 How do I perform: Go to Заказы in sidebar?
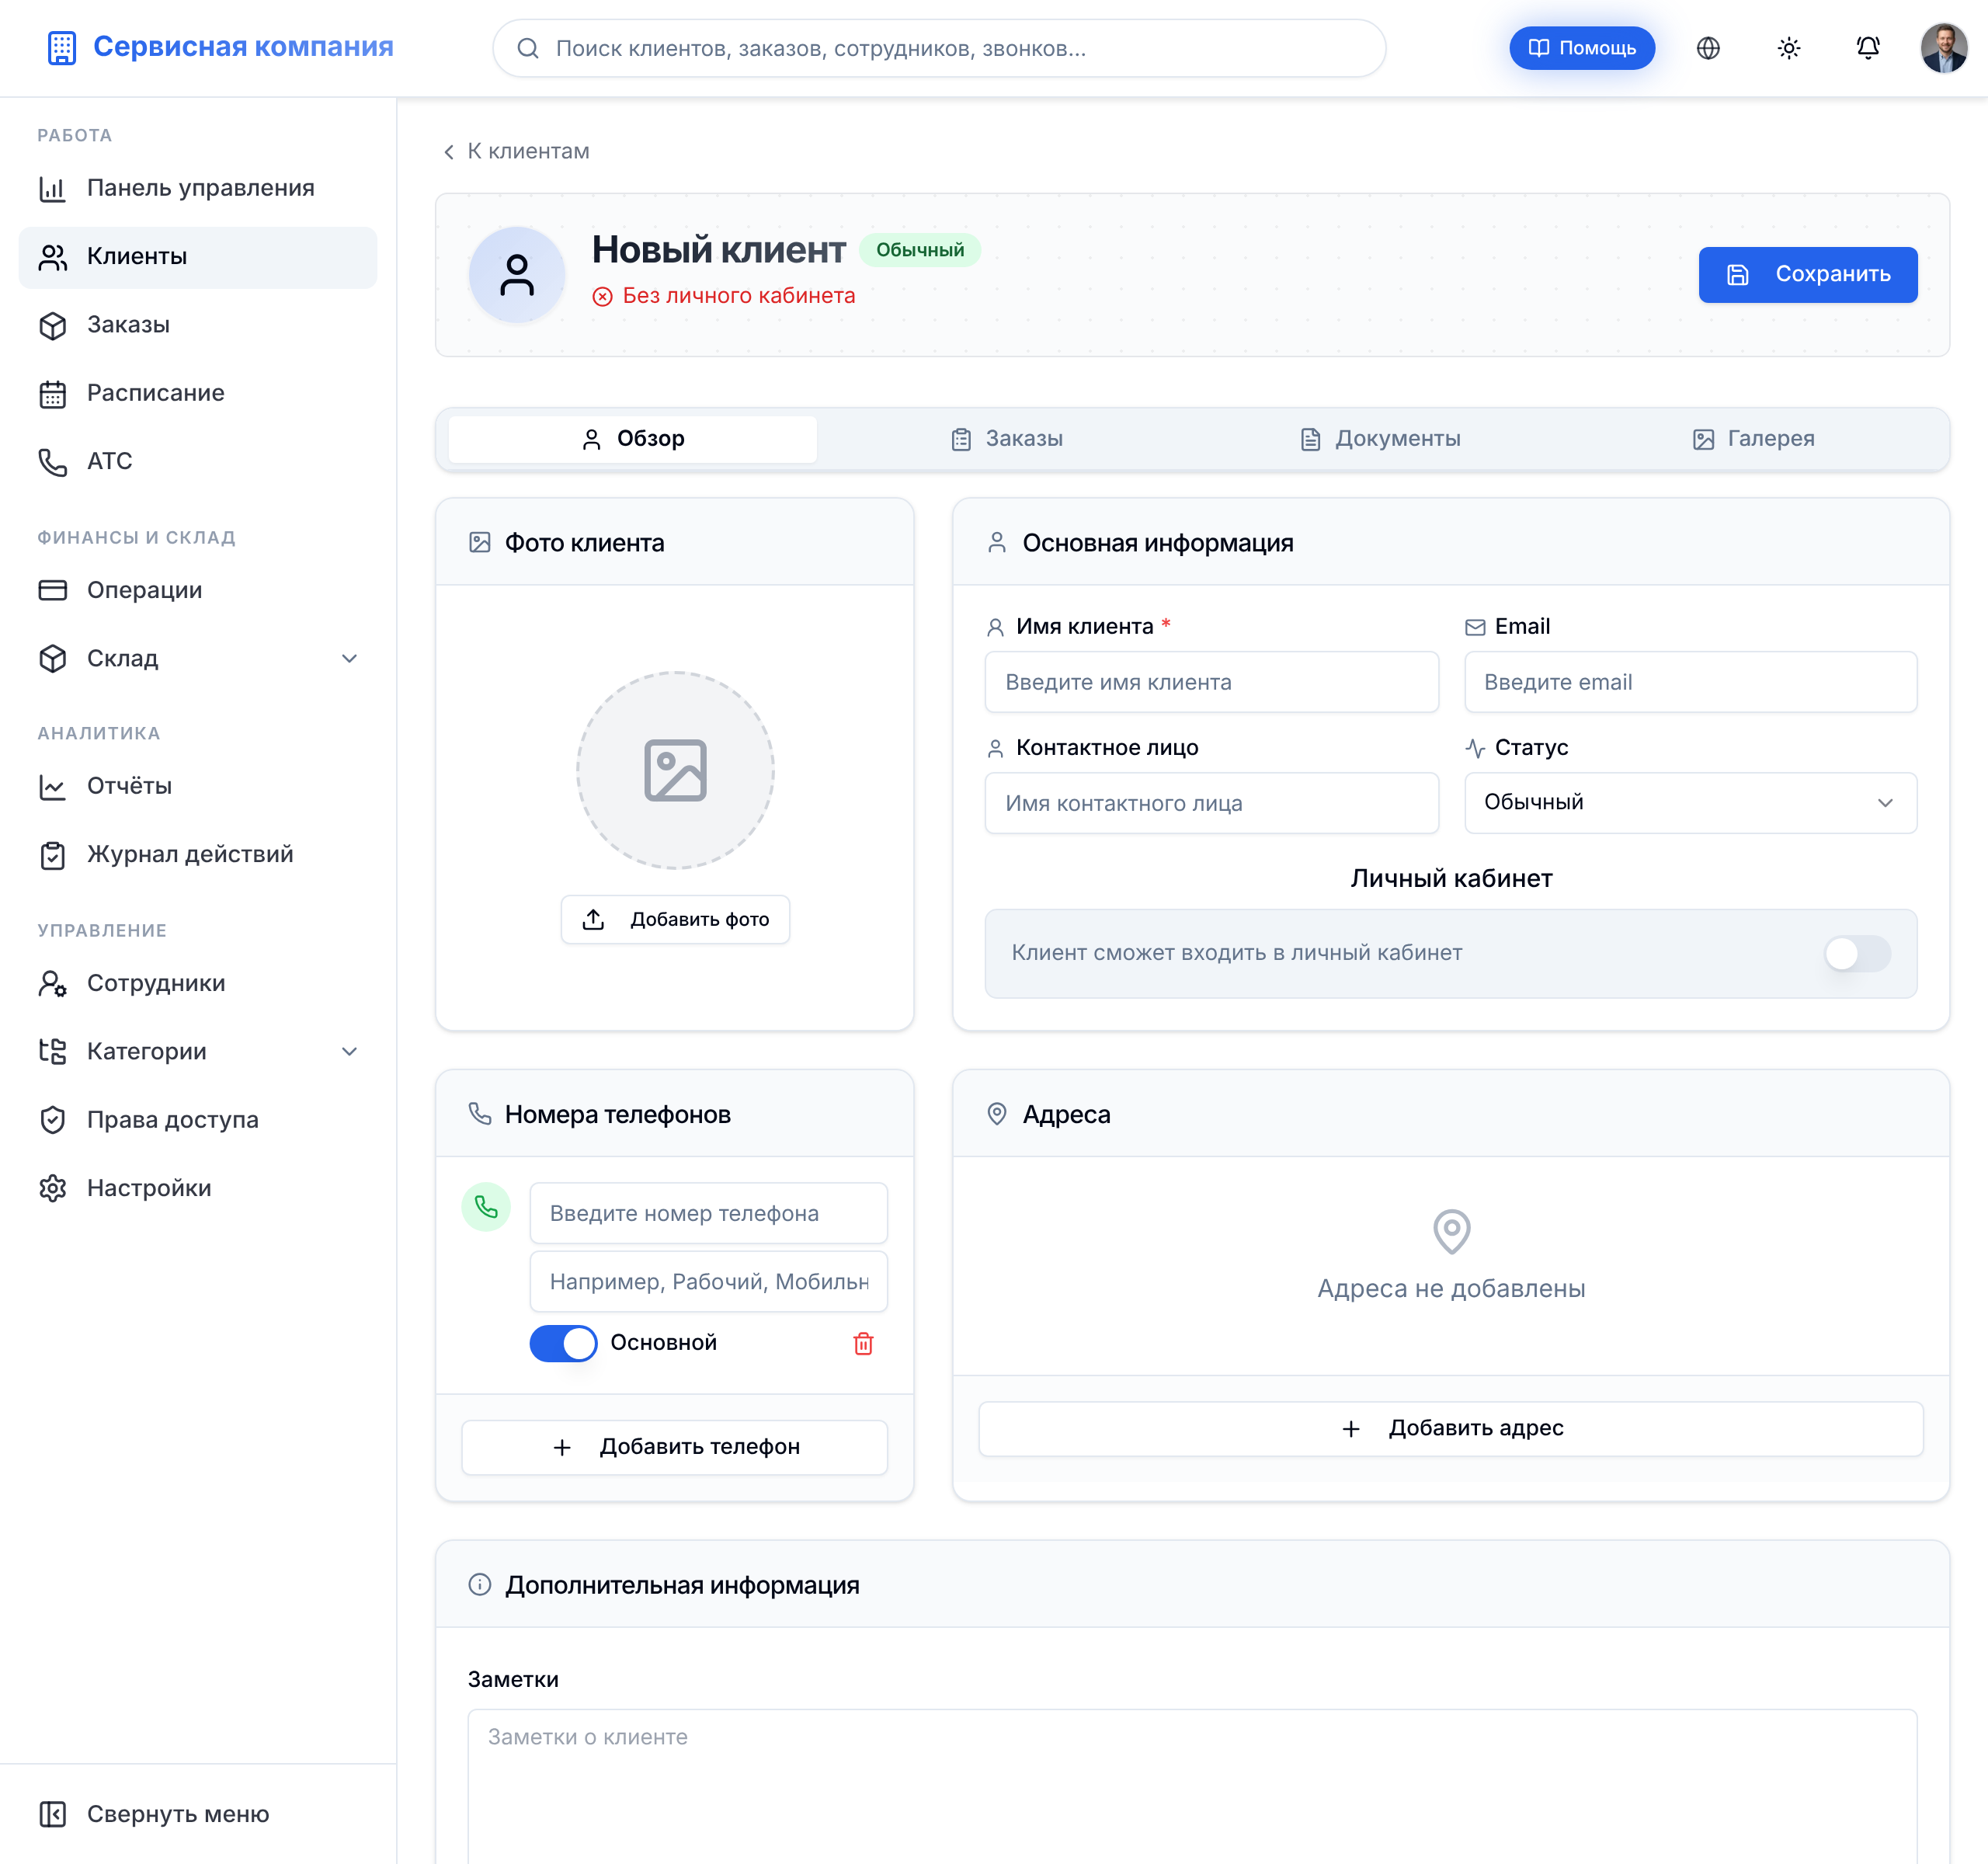198,325
